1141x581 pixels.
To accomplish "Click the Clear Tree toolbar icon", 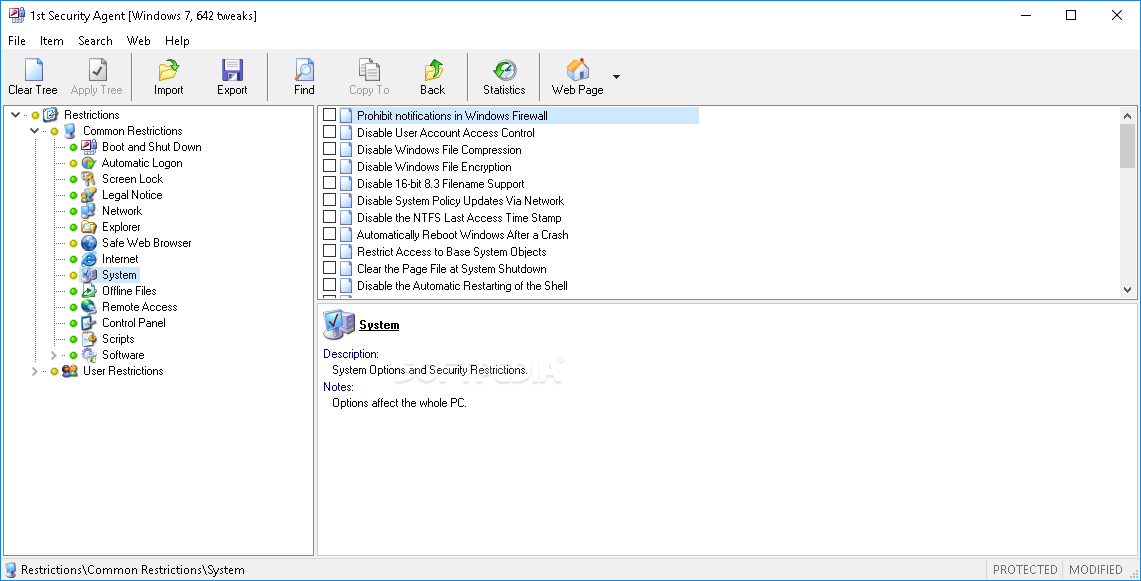I will click(x=33, y=70).
